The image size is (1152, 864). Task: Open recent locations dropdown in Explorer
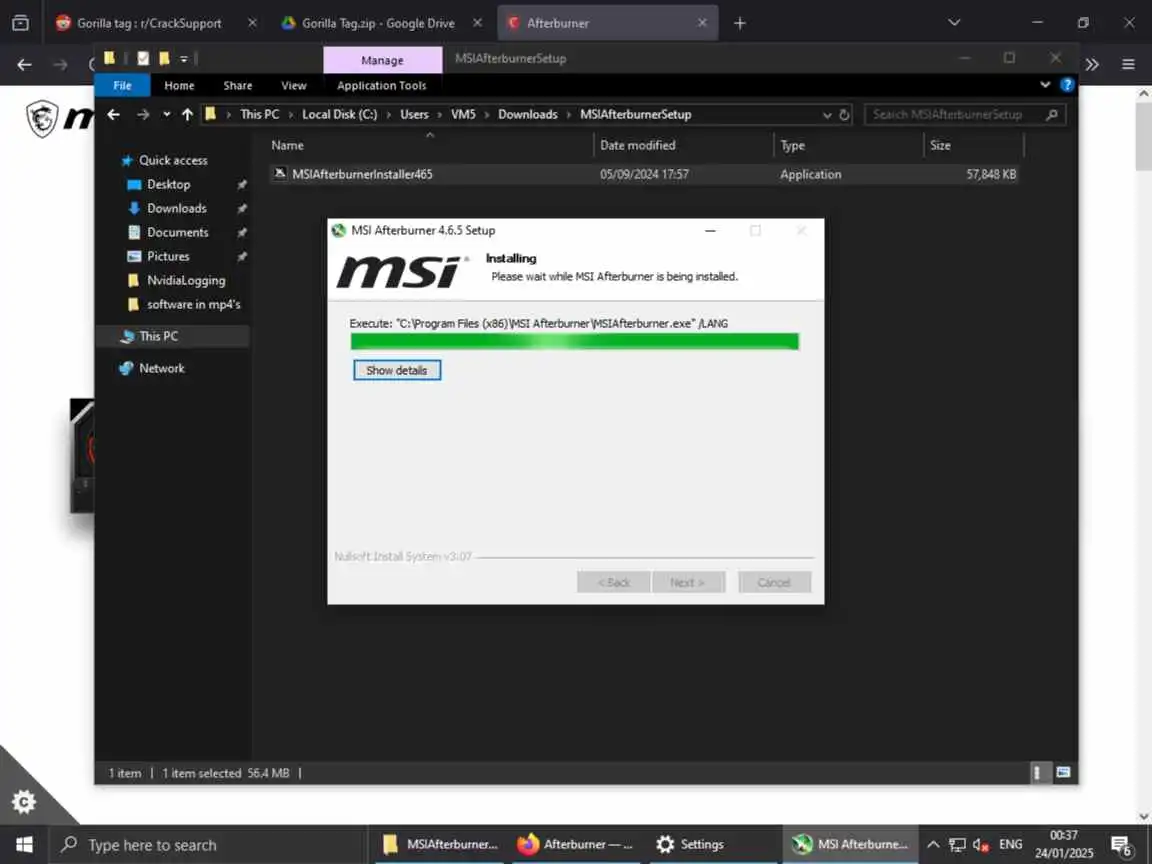click(167, 115)
